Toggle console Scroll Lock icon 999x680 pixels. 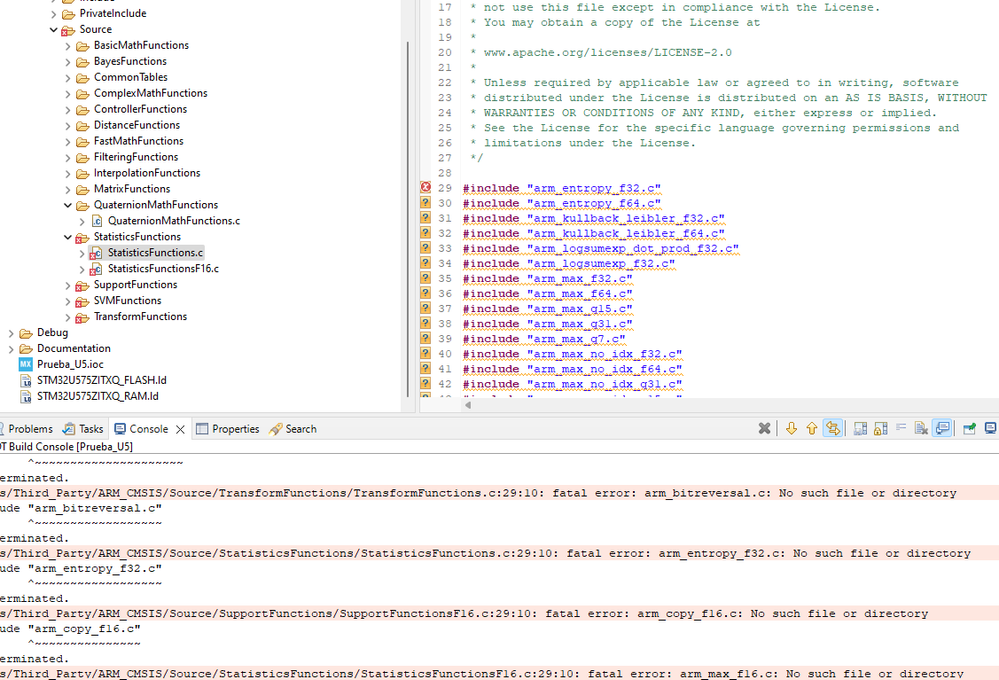point(880,429)
